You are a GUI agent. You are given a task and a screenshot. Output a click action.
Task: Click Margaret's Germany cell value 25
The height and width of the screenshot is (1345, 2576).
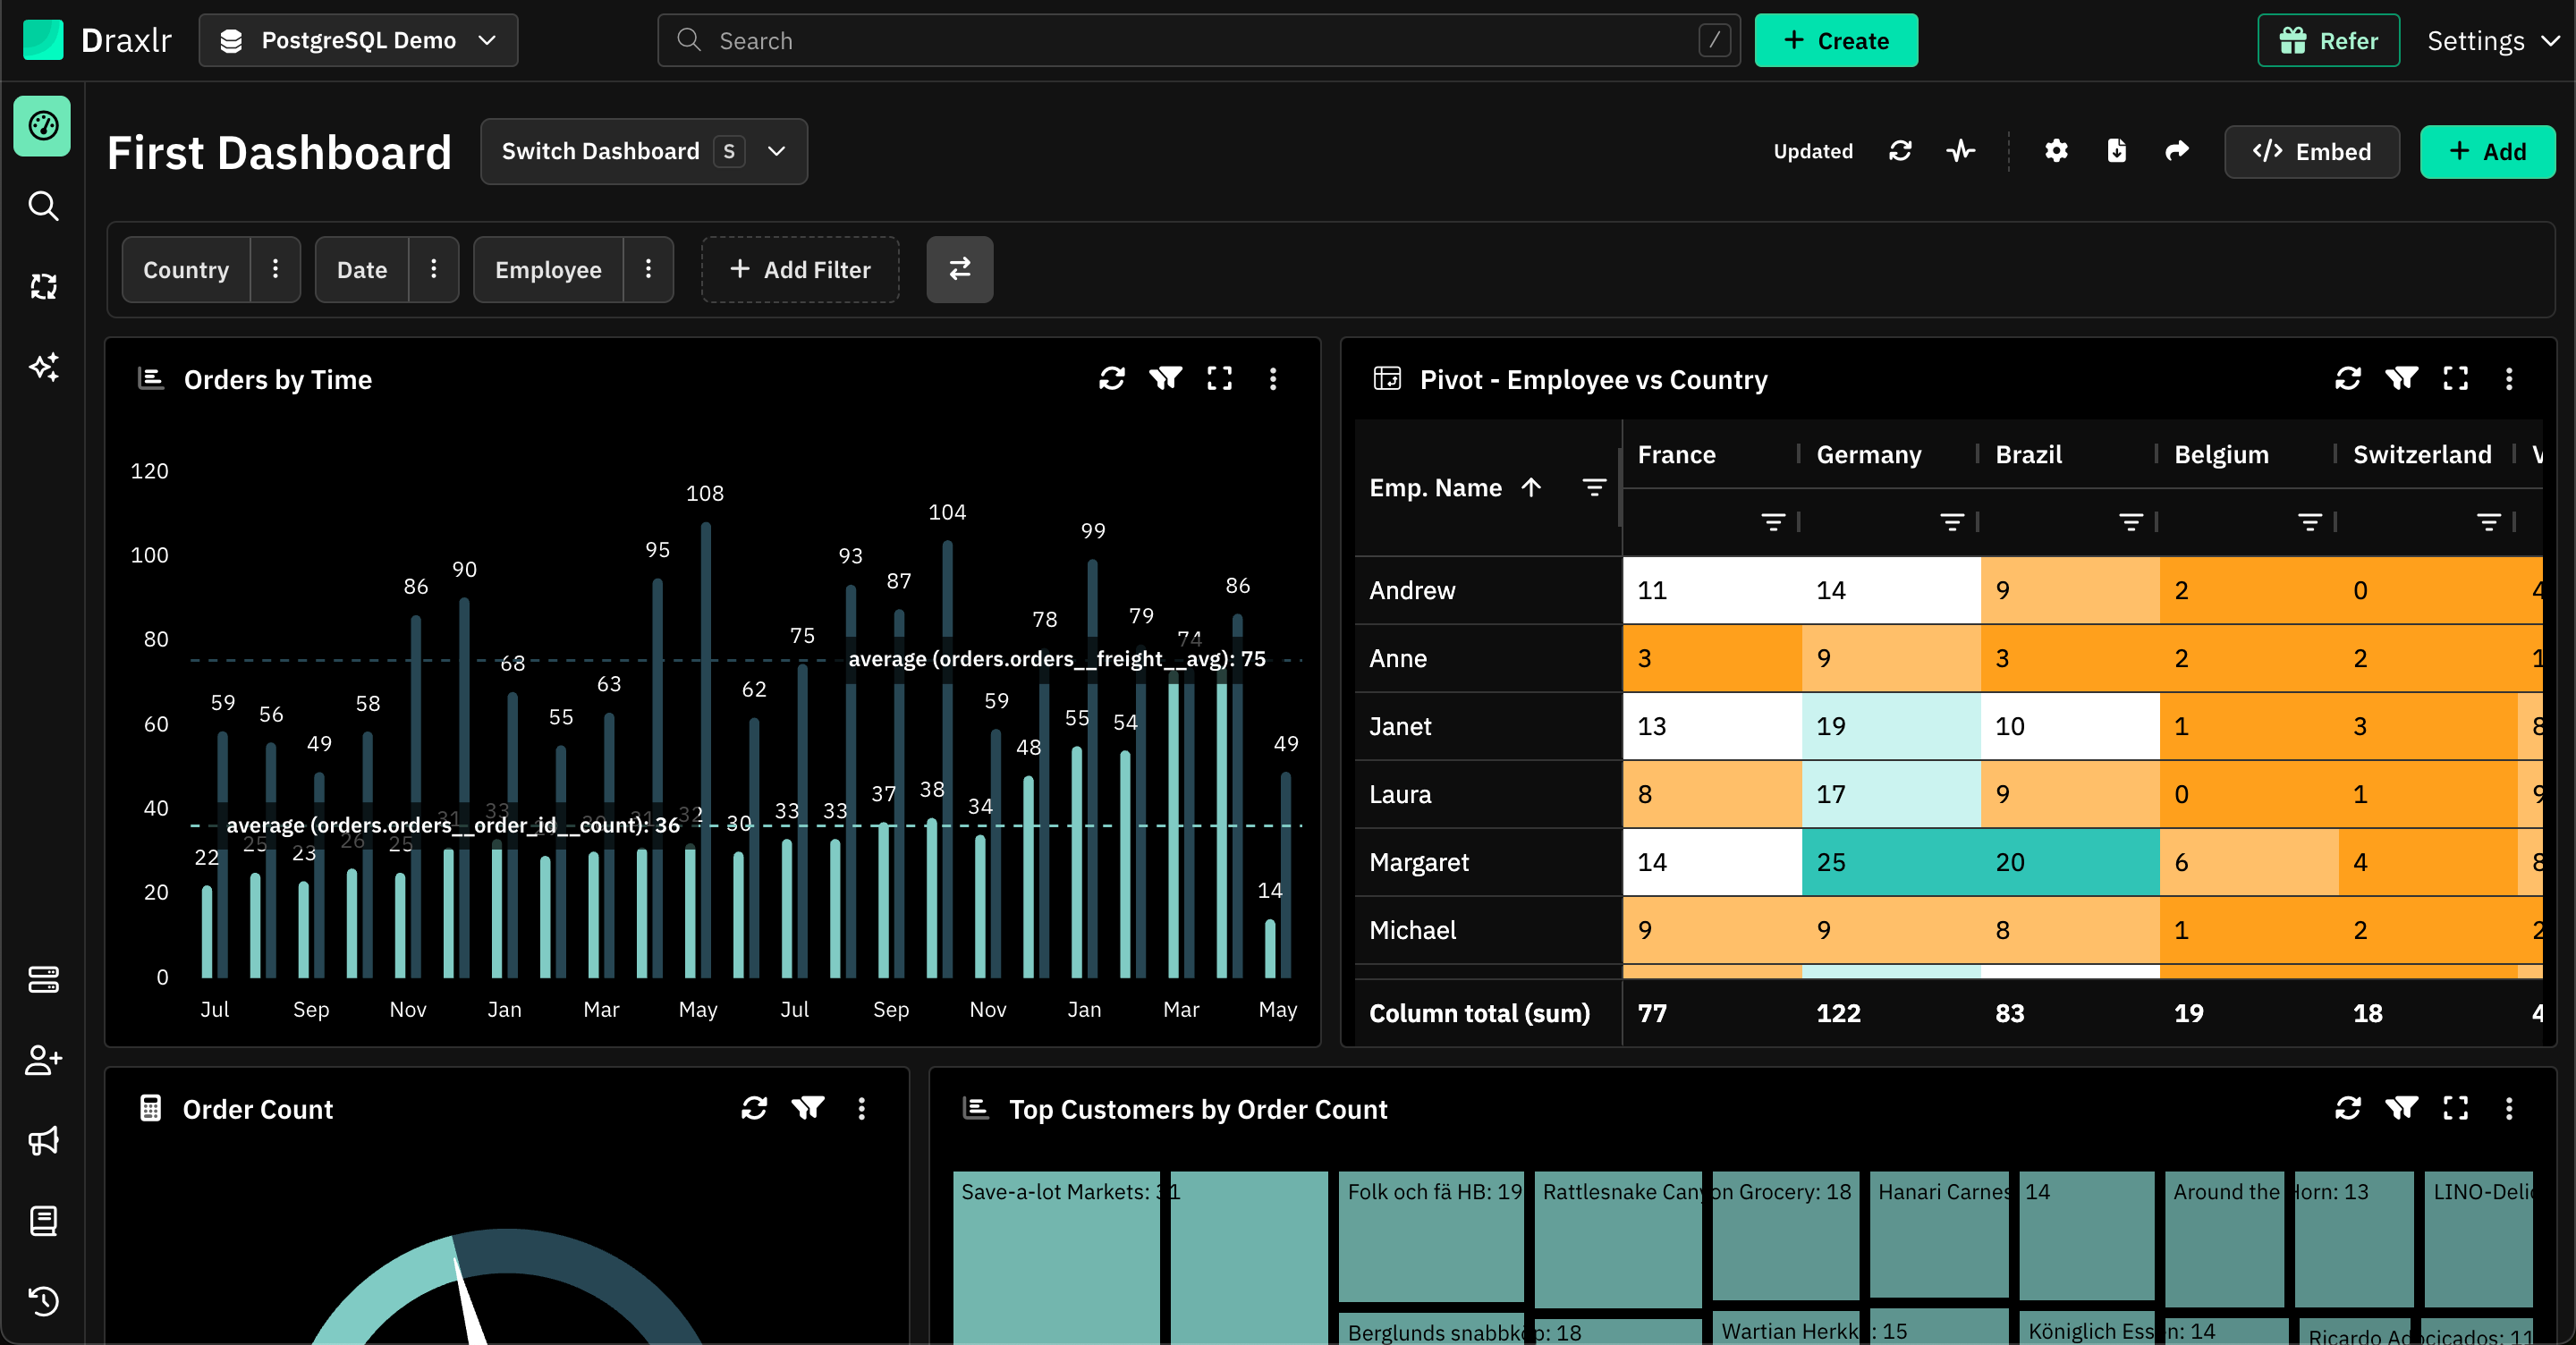[1890, 861]
